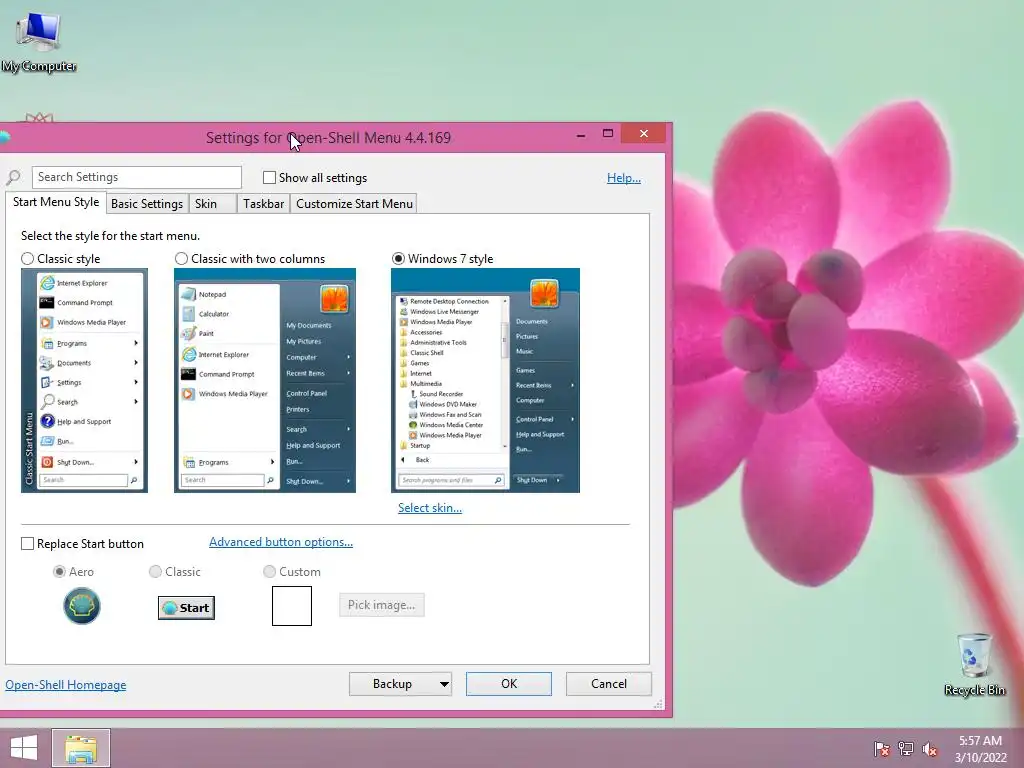Visit the Open-Shell Homepage link
Image resolution: width=1024 pixels, height=768 pixels.
click(x=66, y=684)
